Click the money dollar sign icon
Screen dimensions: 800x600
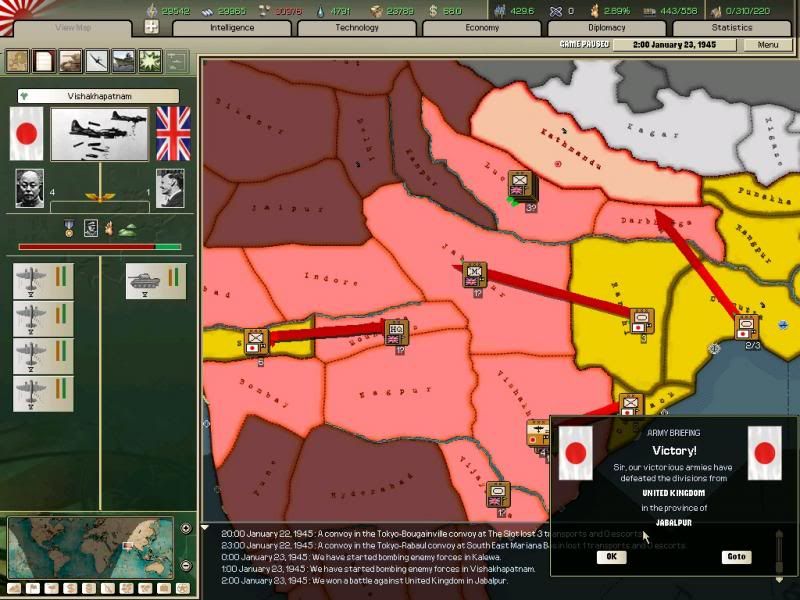pos(433,11)
